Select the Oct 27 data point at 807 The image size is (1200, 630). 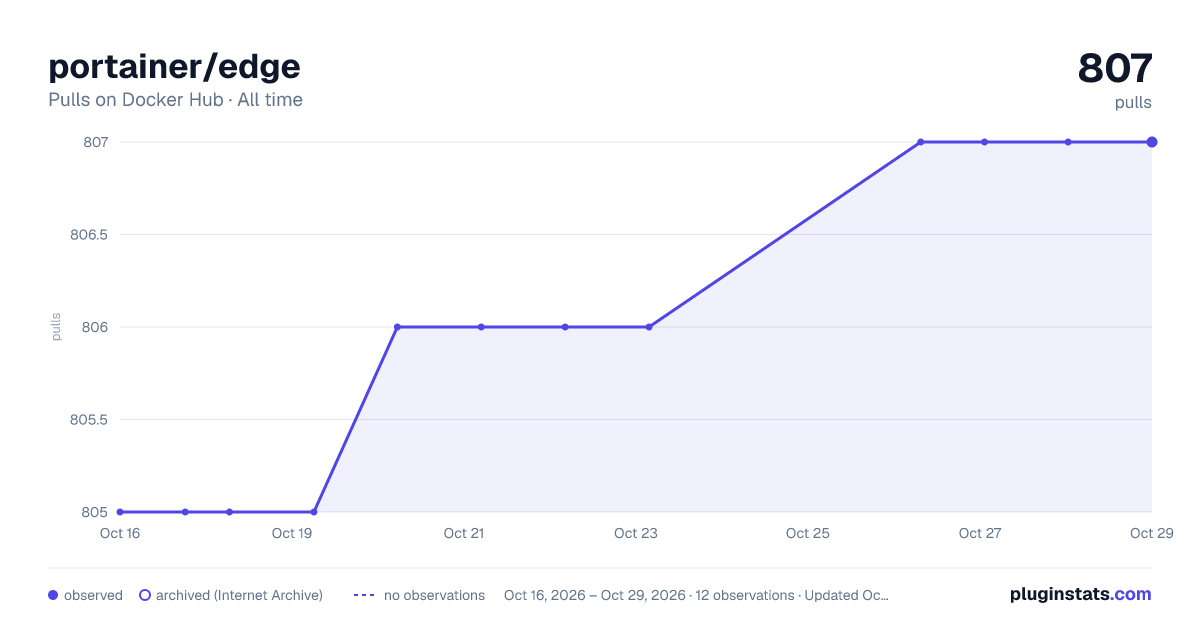point(985,142)
